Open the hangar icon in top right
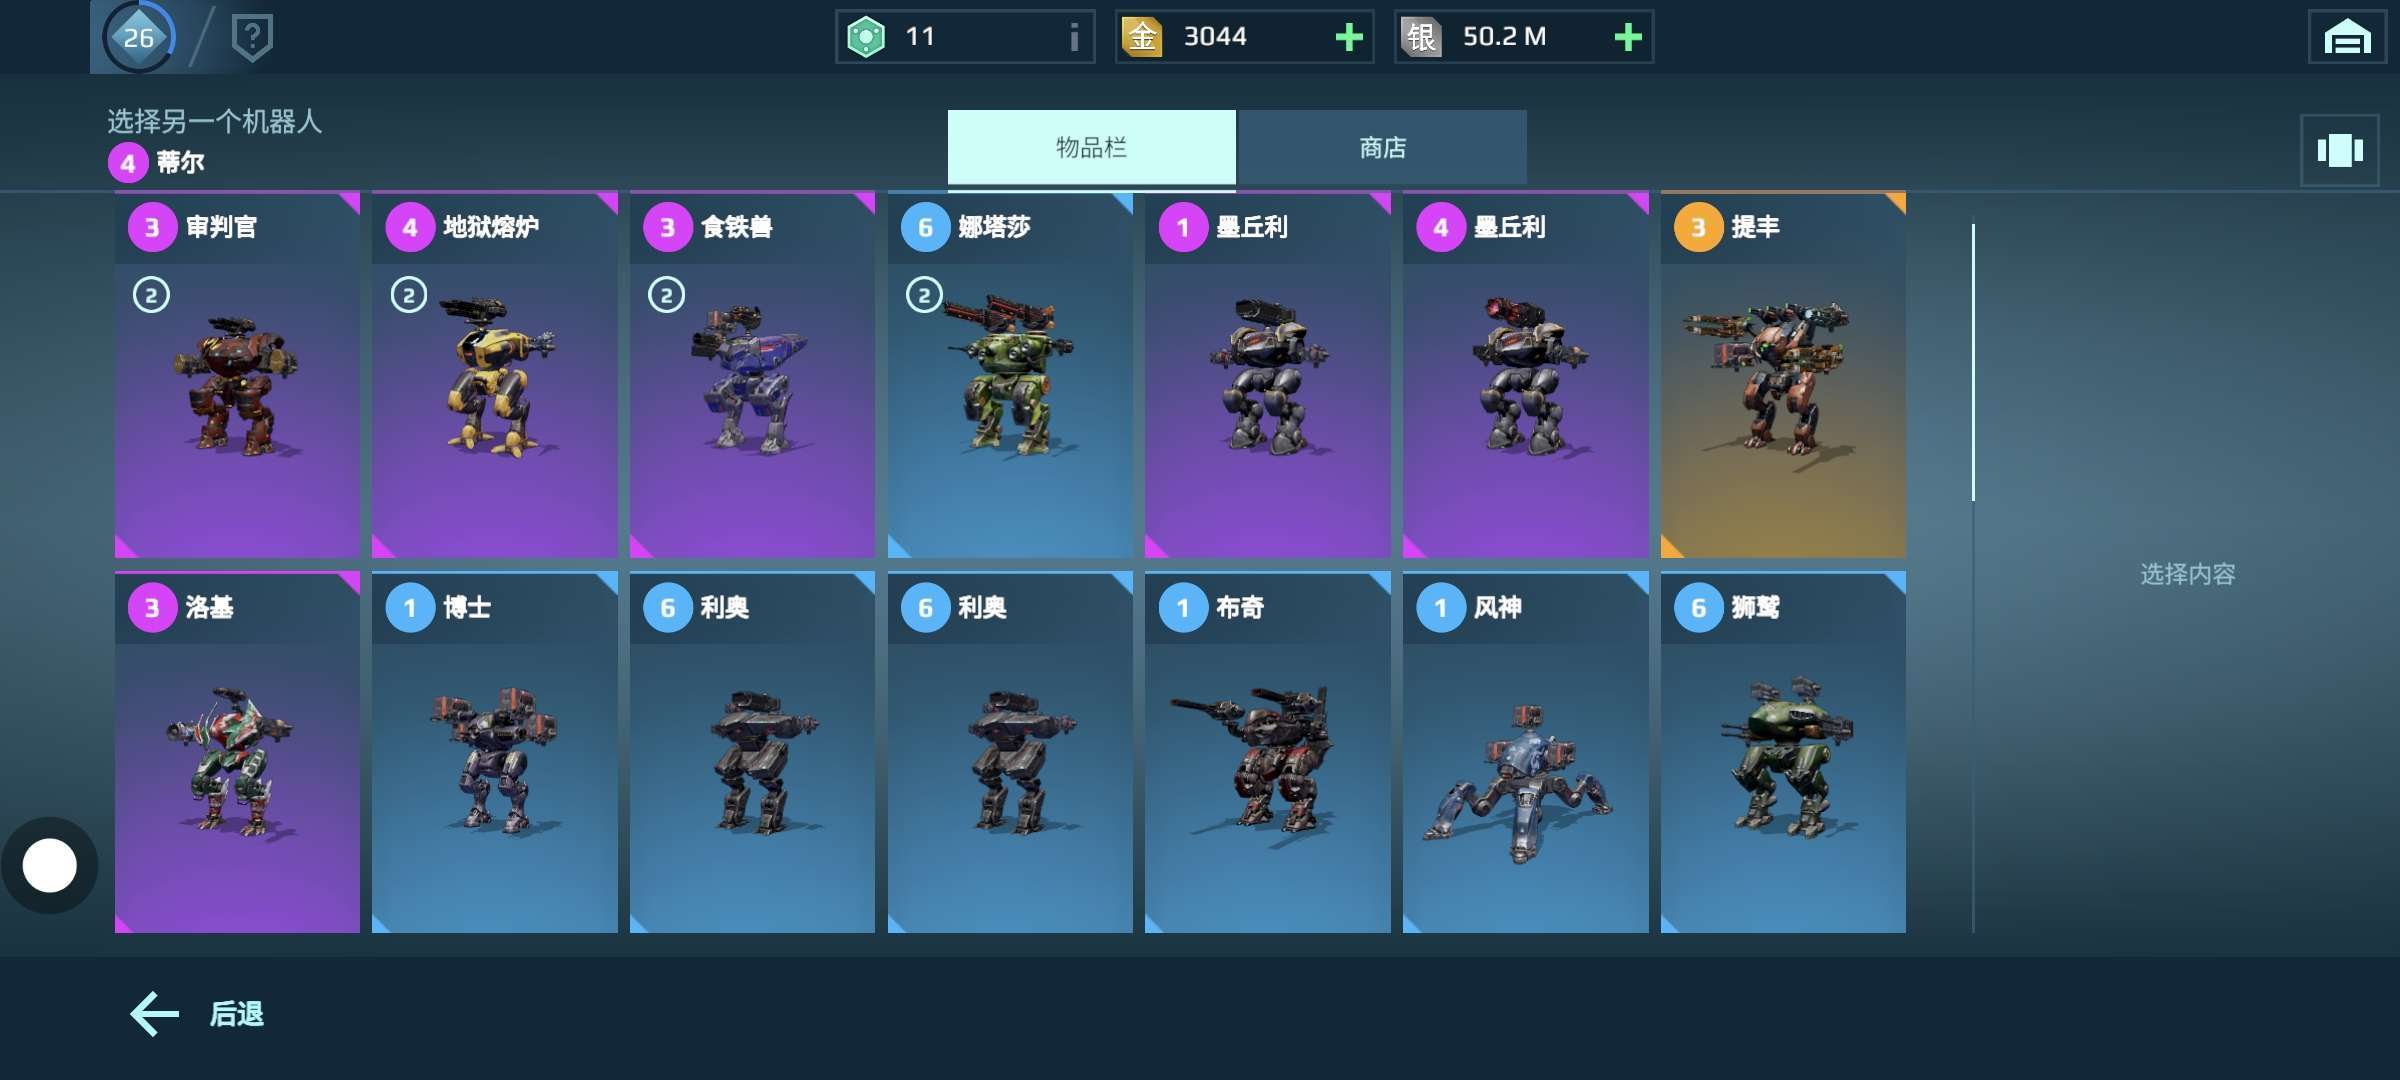The width and height of the screenshot is (2400, 1080). [x=2346, y=38]
